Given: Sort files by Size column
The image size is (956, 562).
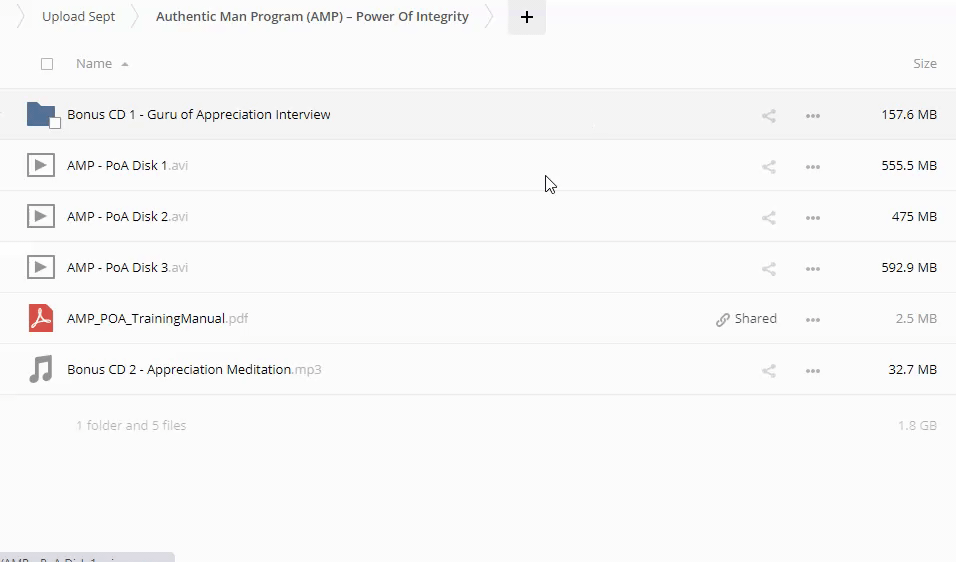Looking at the screenshot, I should pyautogui.click(x=924, y=64).
